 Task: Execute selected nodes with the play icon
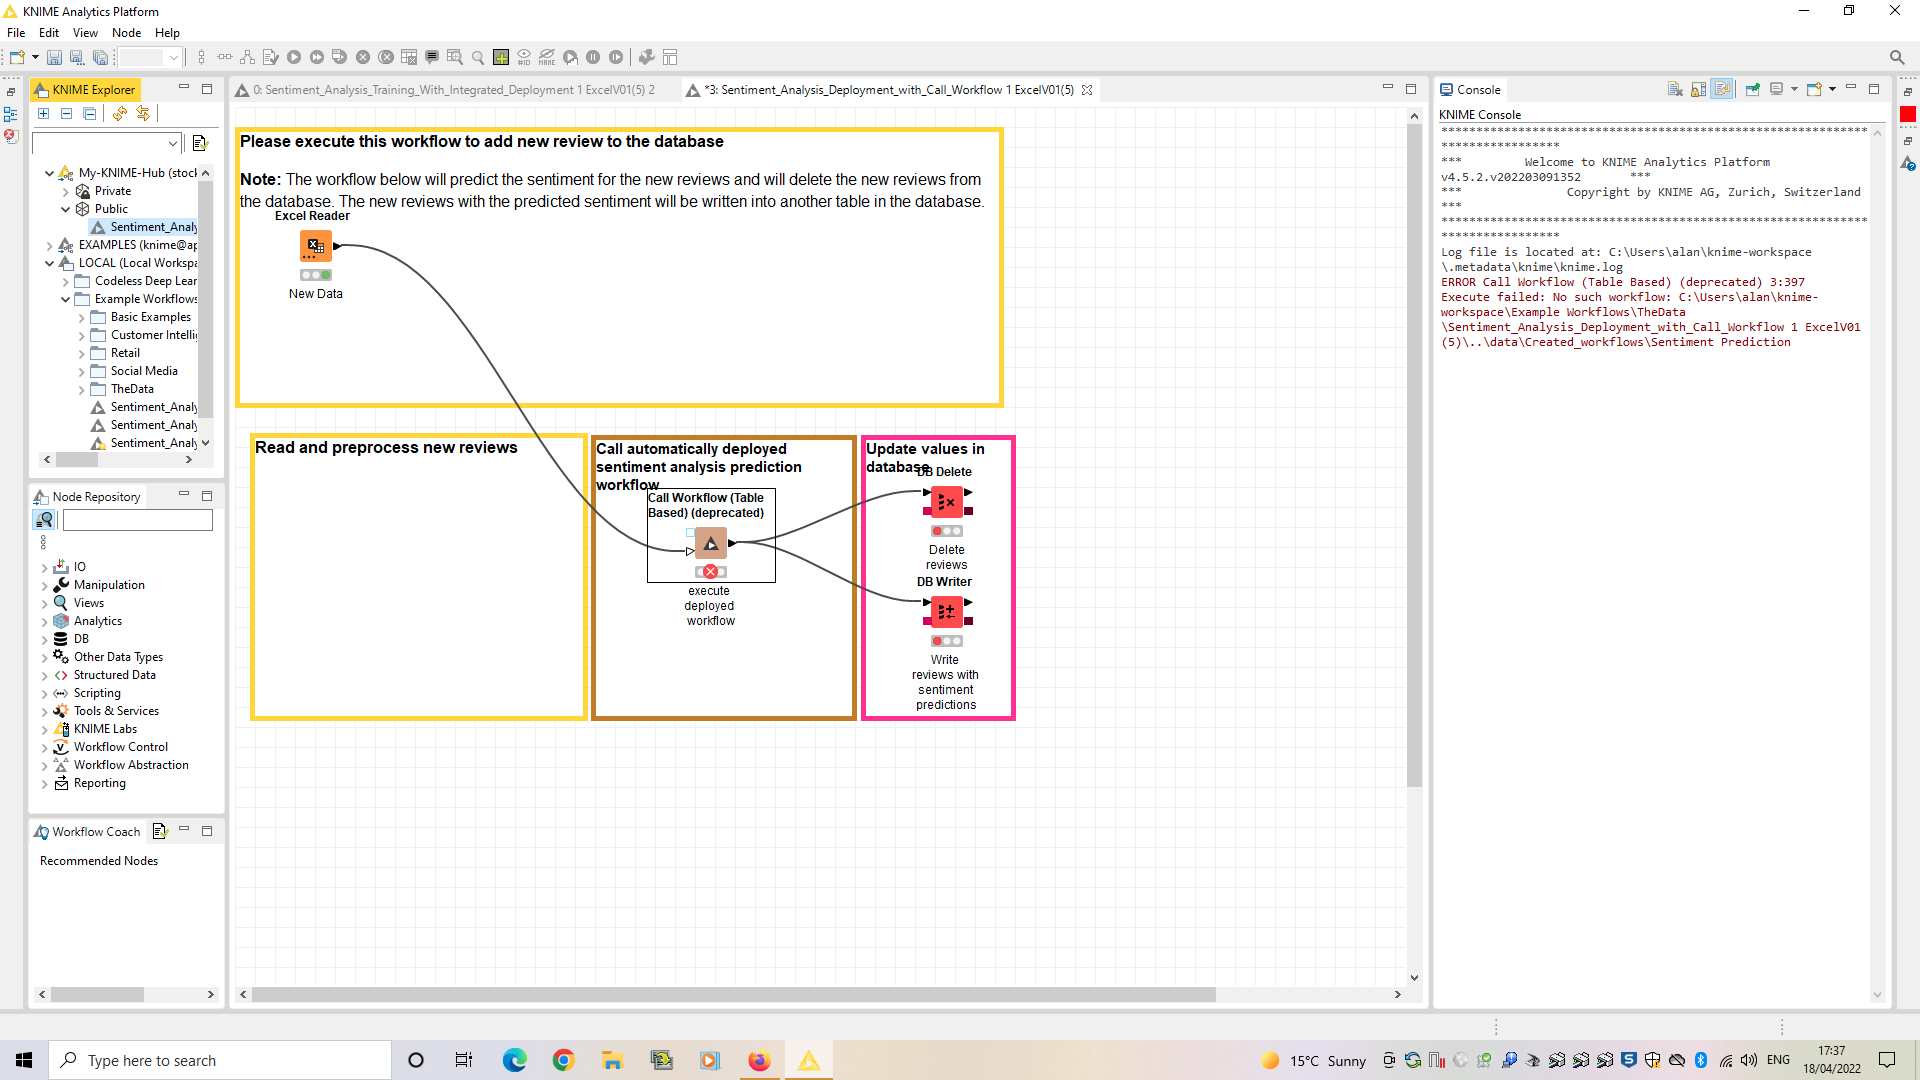[294, 57]
